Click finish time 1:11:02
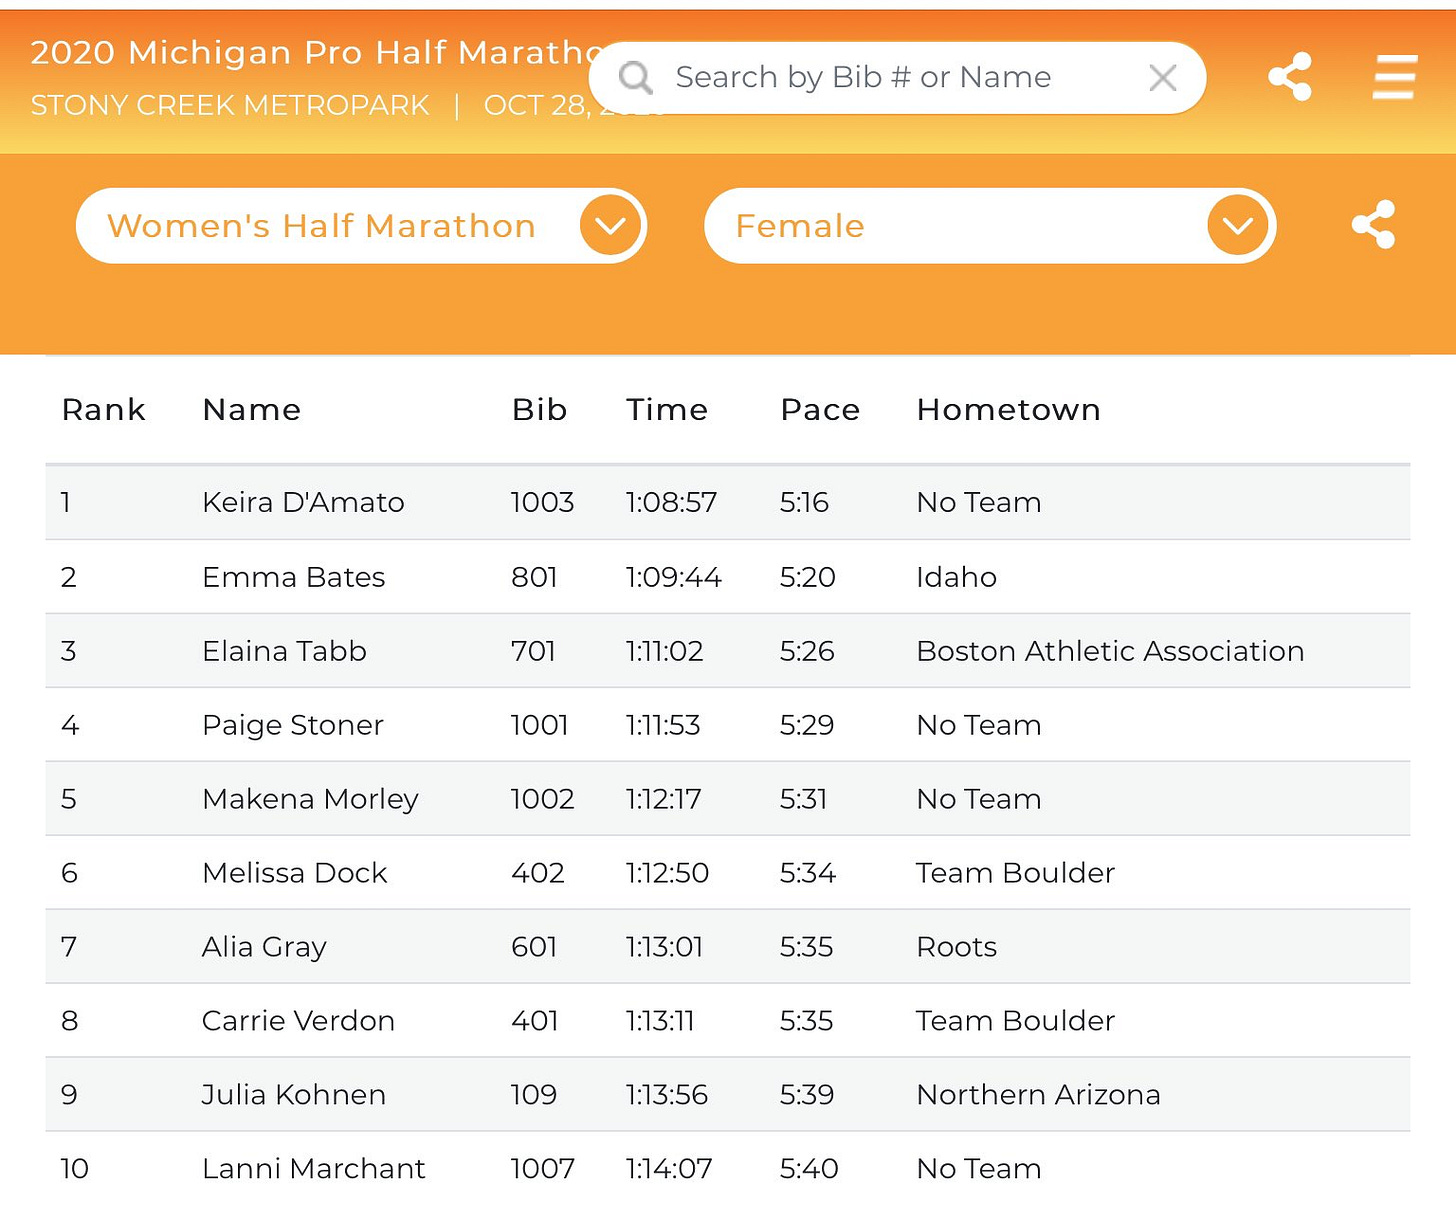The image size is (1456, 1222). point(665,651)
